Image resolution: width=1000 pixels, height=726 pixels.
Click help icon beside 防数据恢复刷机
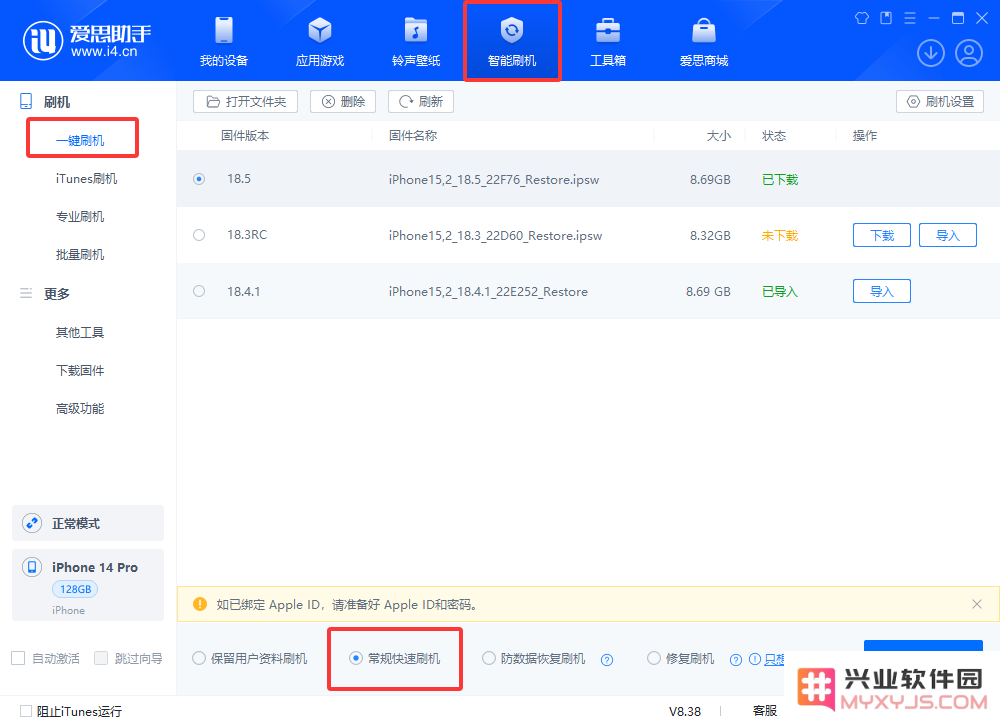pyautogui.click(x=607, y=660)
